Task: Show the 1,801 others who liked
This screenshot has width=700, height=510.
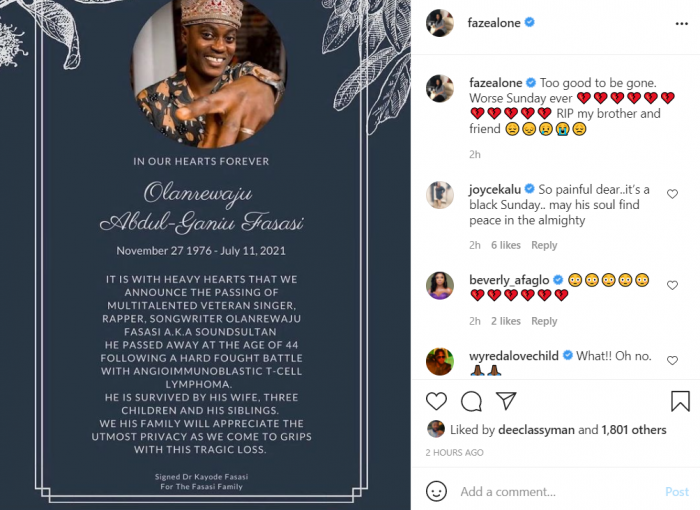Action: click(x=633, y=430)
